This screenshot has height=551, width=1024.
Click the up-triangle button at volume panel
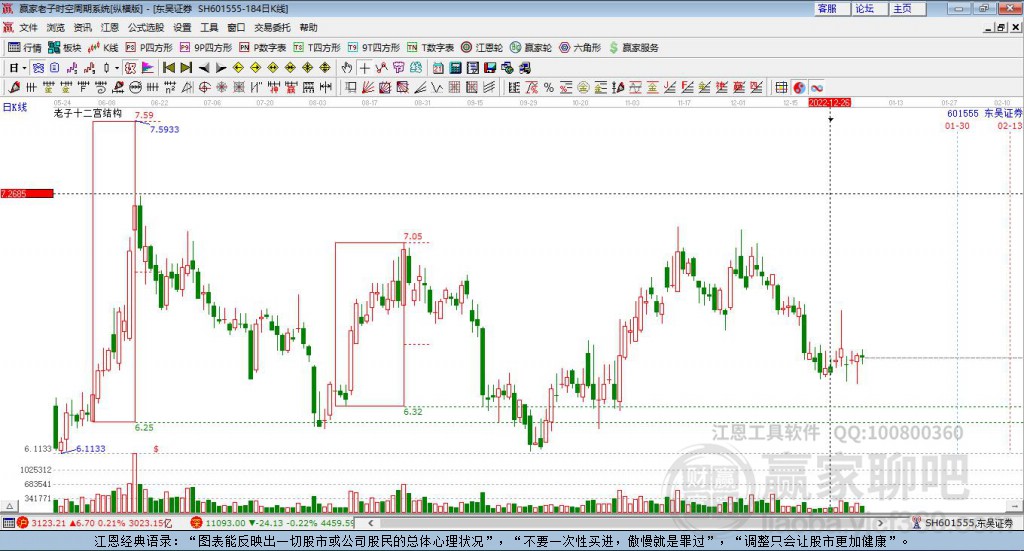[x=9, y=506]
